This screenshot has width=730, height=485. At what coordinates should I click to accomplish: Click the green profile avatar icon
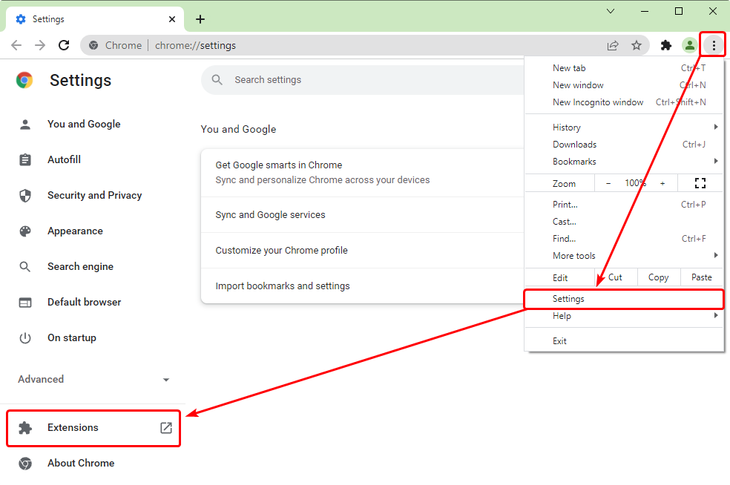coord(689,45)
